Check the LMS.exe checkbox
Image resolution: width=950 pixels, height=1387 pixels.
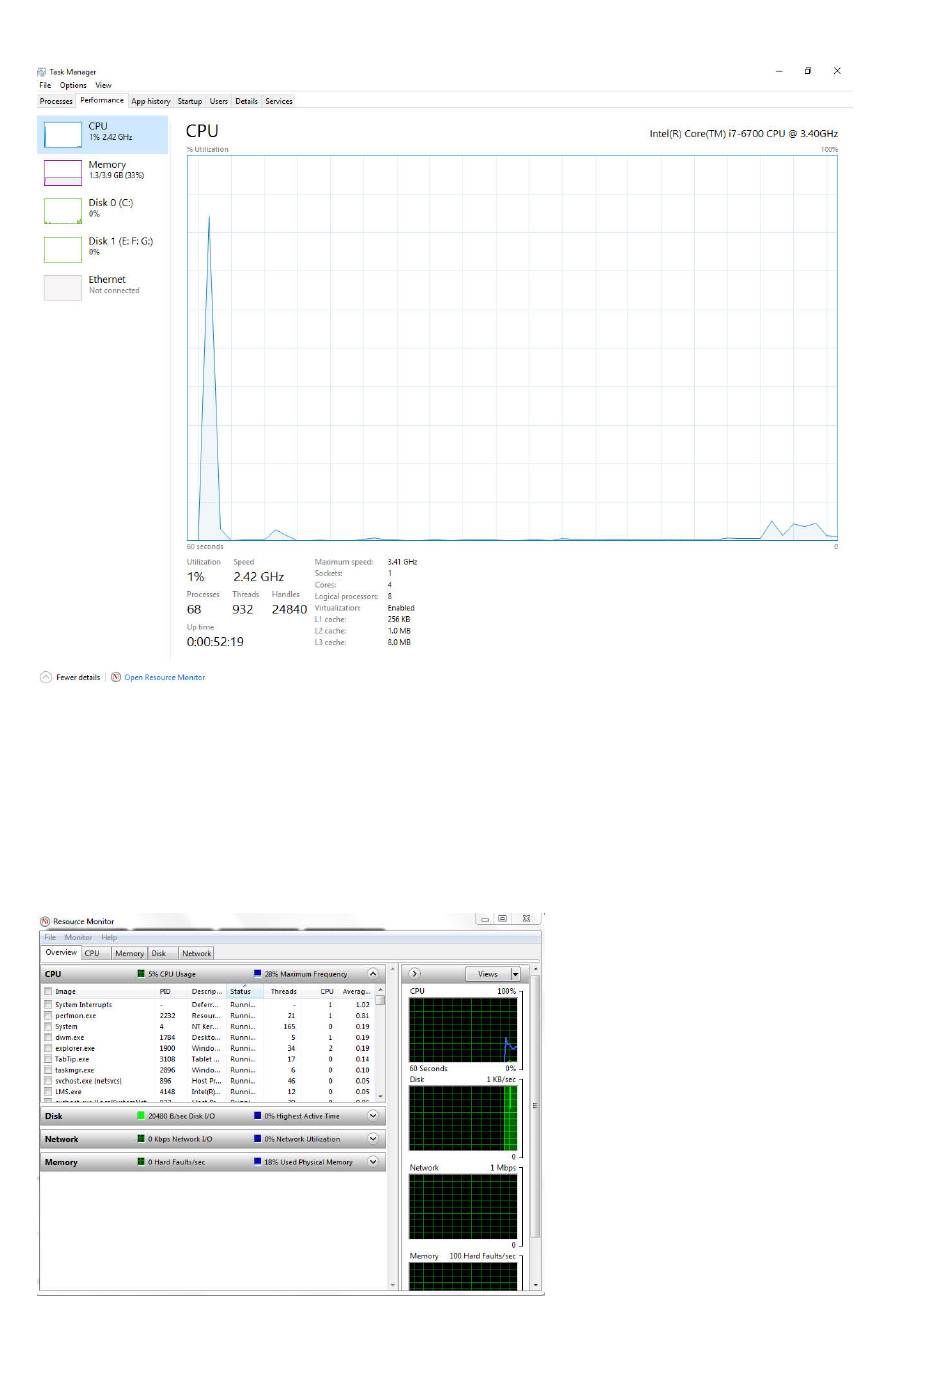[48, 1091]
